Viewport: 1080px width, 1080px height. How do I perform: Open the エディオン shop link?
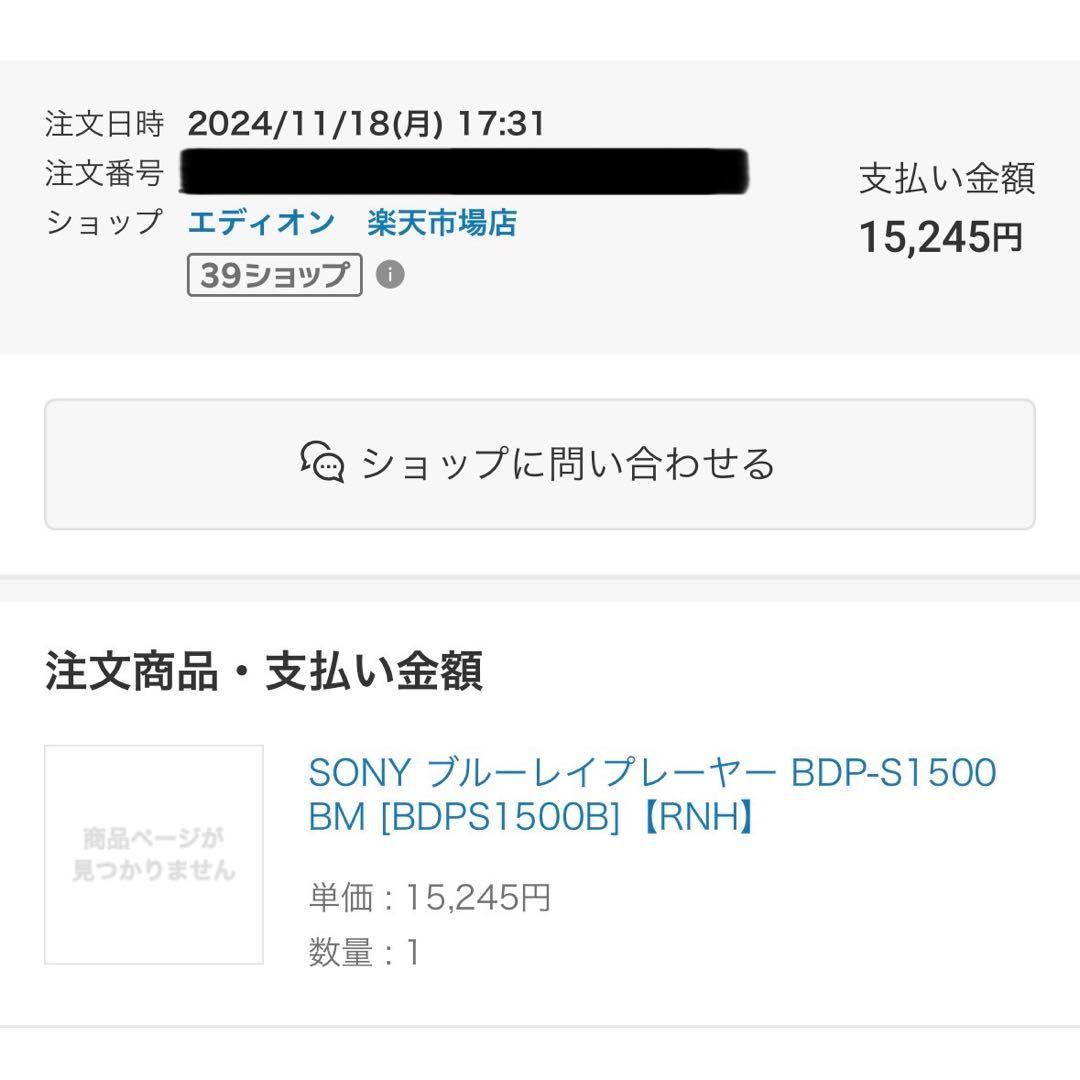pos(262,223)
